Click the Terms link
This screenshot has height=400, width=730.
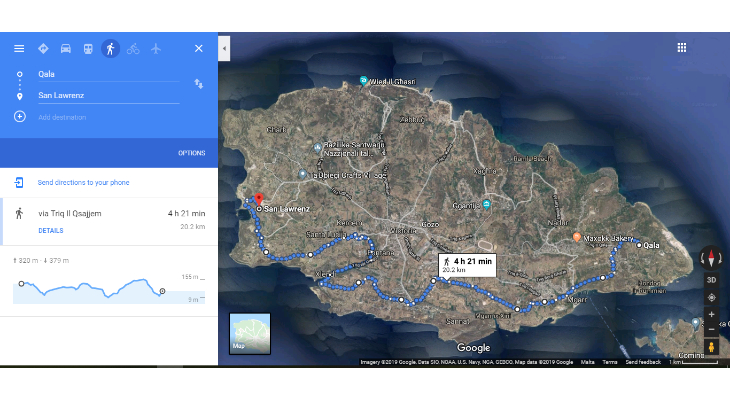coord(609,362)
